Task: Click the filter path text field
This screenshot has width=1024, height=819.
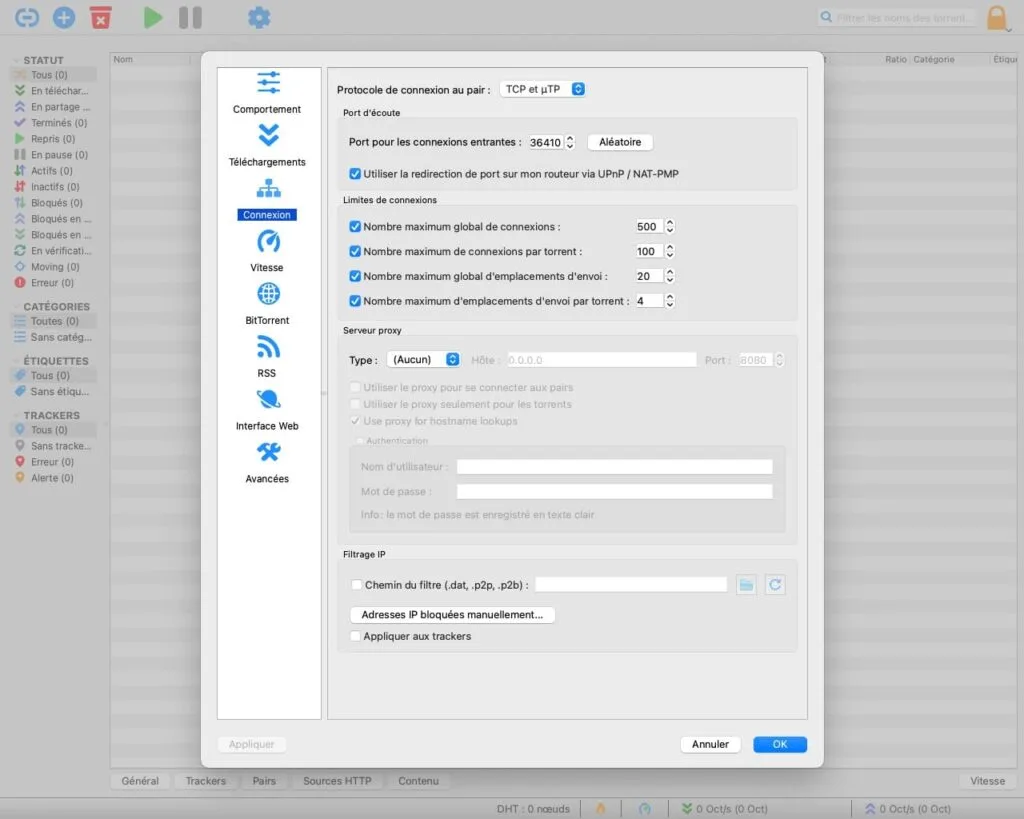Action: [631, 585]
